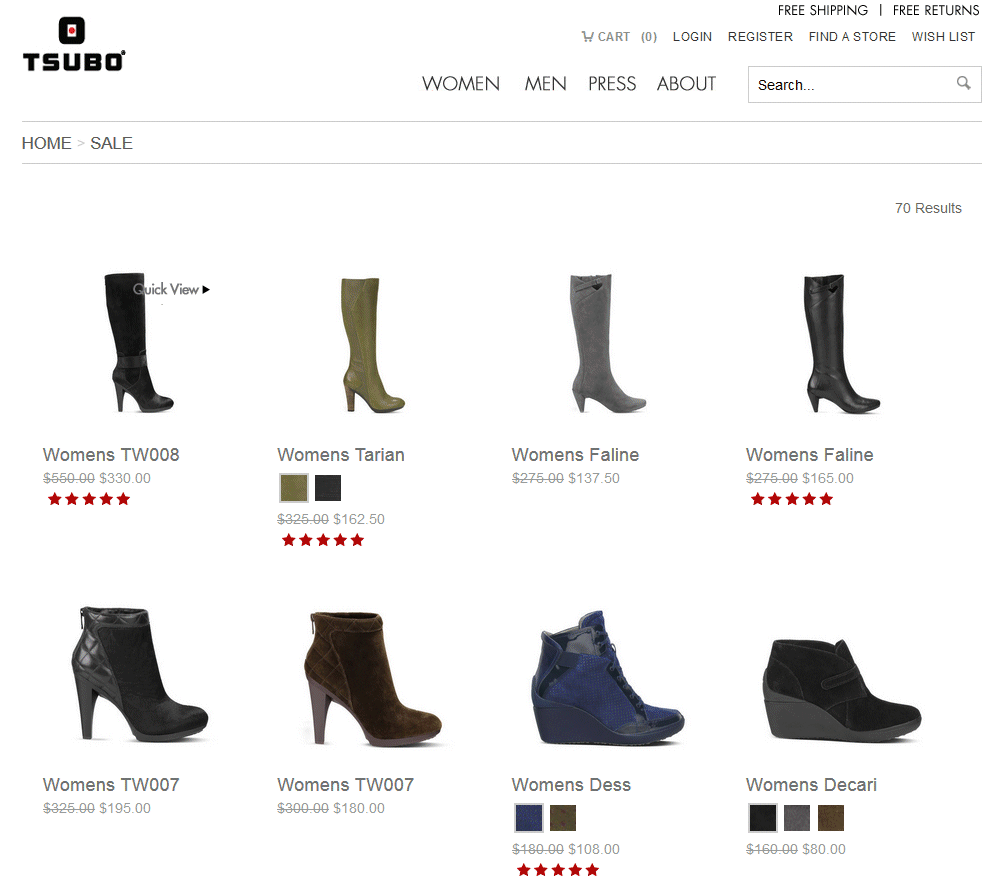Click star rating under Womens Dess
1002x891 pixels.
tap(557, 870)
